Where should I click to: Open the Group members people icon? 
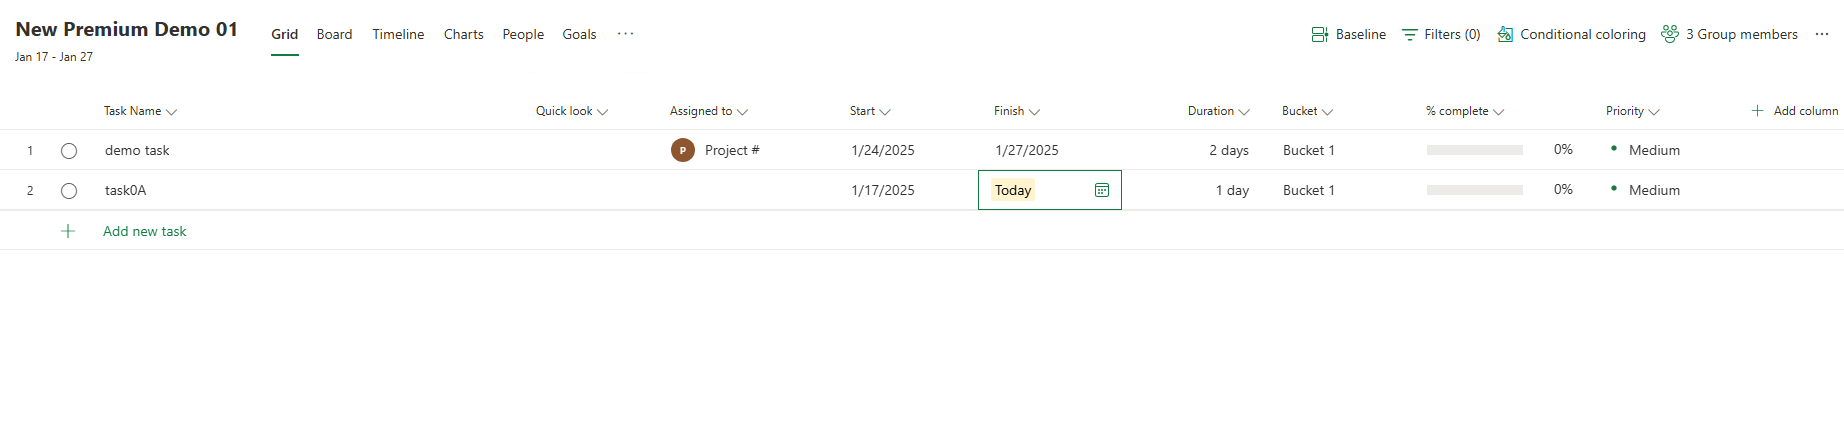tap(1670, 34)
